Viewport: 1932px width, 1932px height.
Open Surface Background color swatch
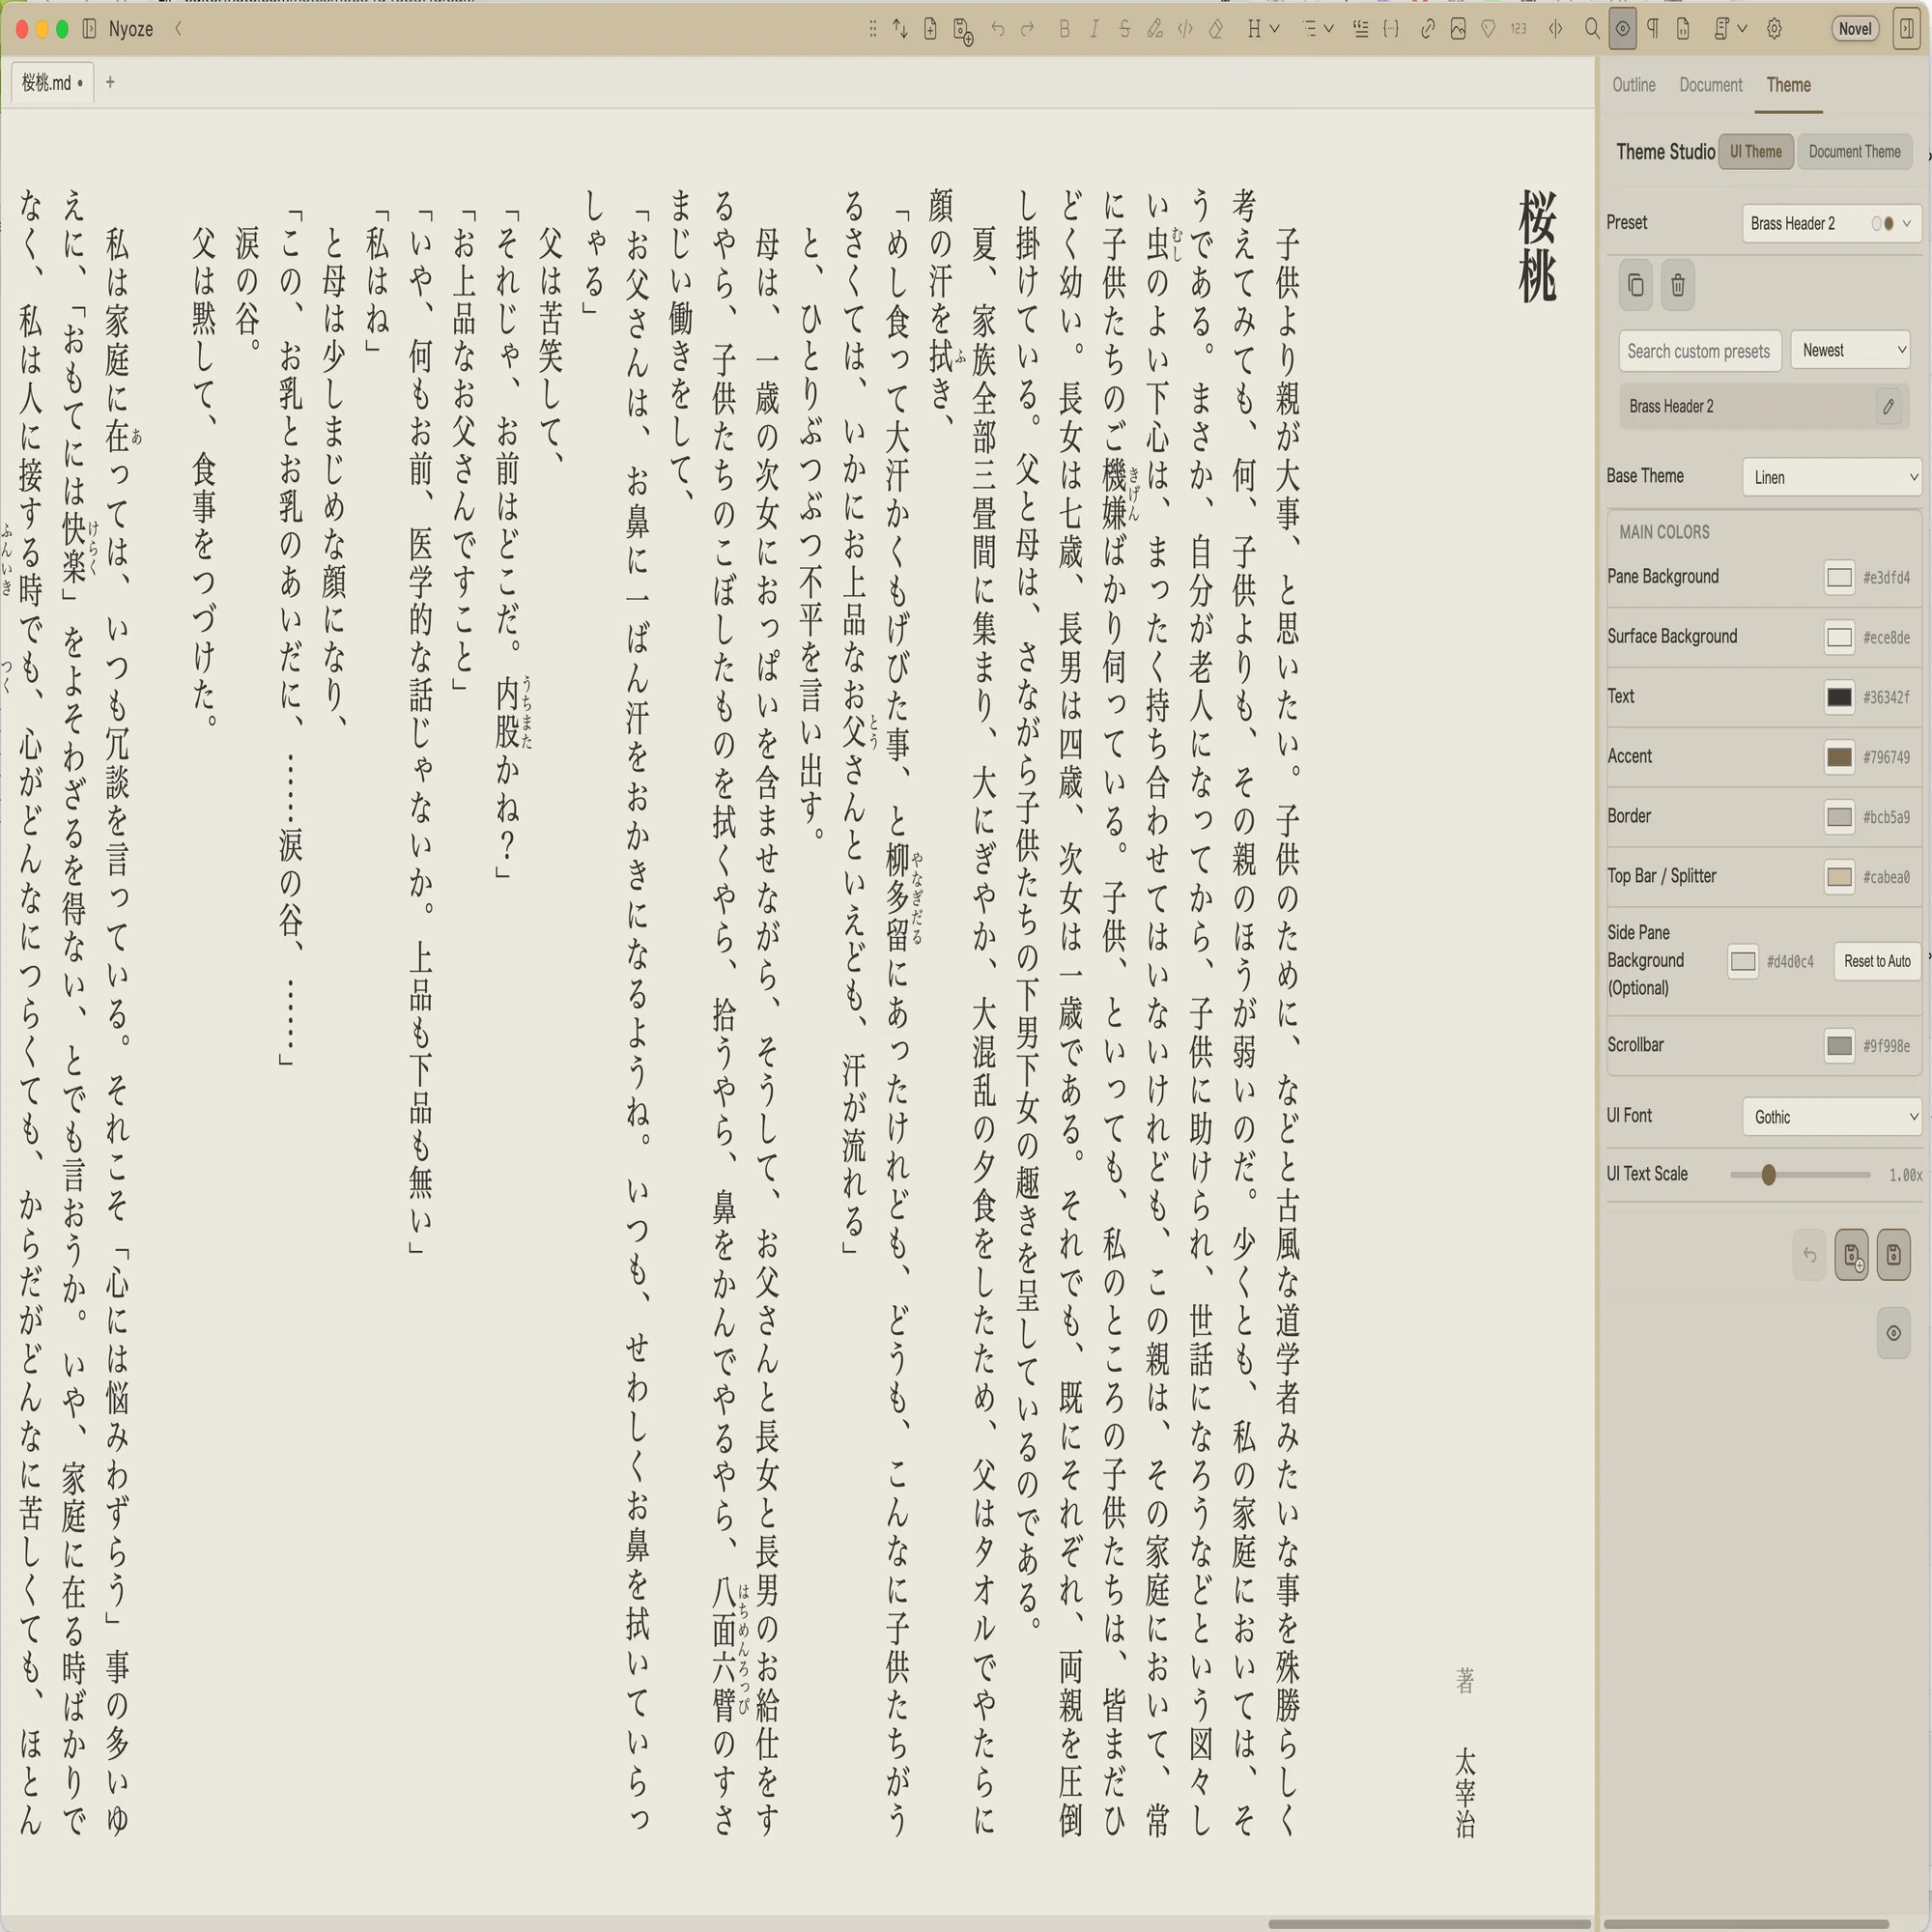(x=1838, y=637)
